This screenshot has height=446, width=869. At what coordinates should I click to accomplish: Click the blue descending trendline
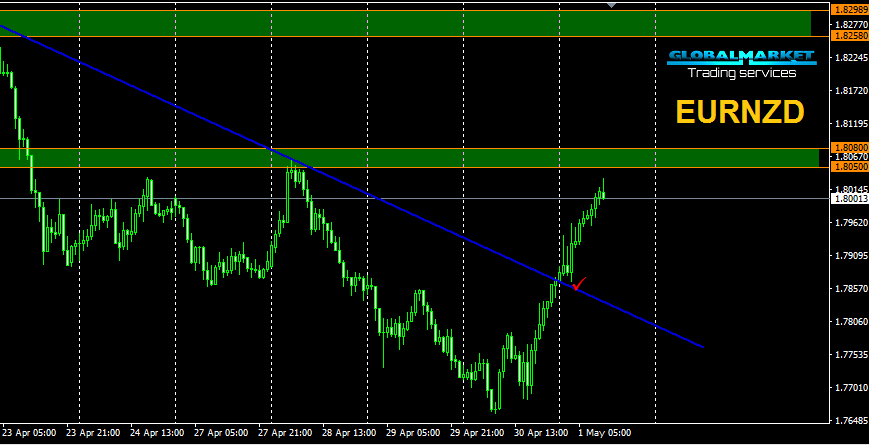pos(352,186)
